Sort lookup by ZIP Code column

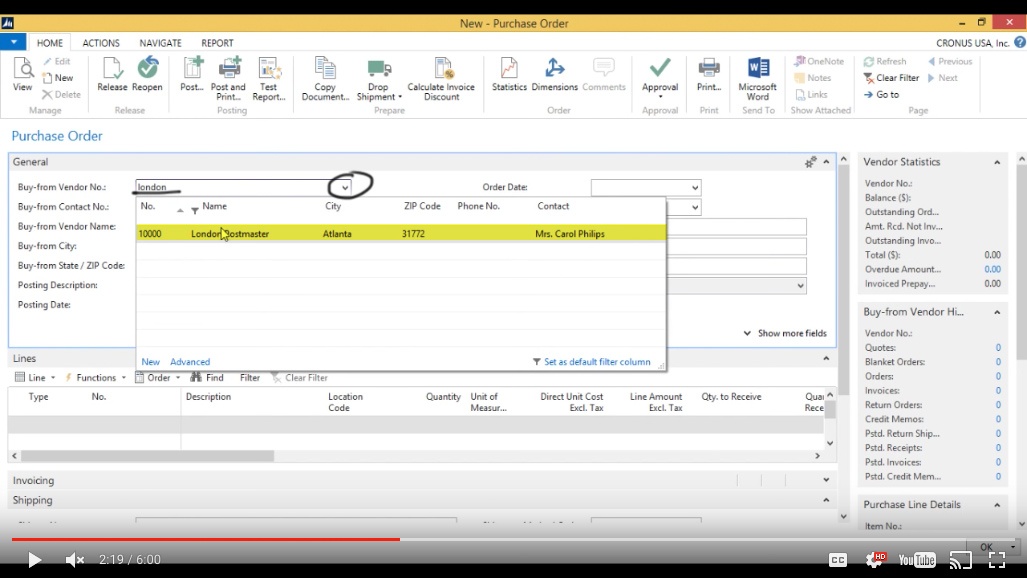[x=422, y=206]
